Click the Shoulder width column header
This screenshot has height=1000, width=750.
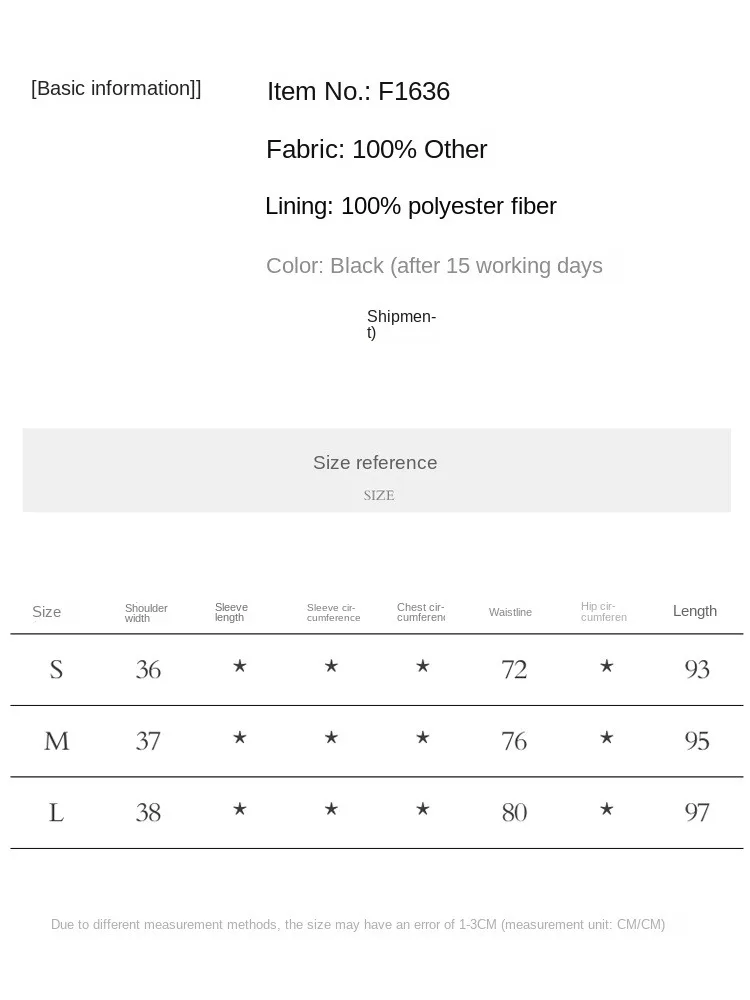pyautogui.click(x=146, y=613)
